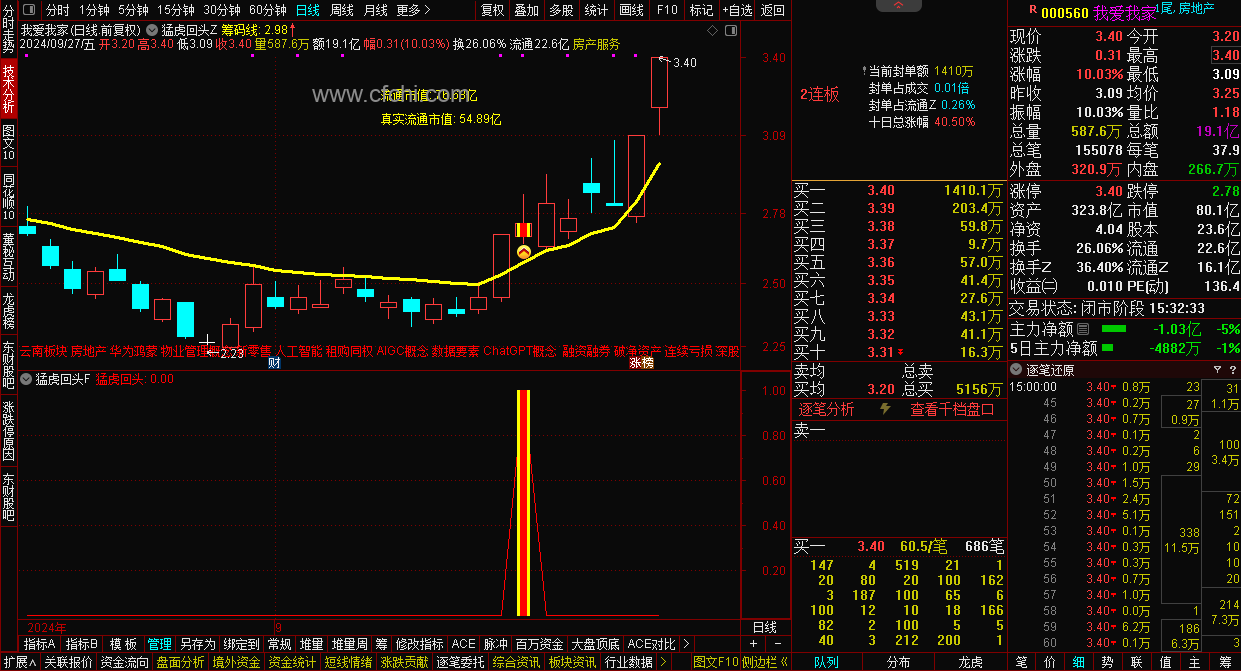The width and height of the screenshot is (1241, 671).
Task: Open the 逐笔委托 tab
Action: coord(461,662)
